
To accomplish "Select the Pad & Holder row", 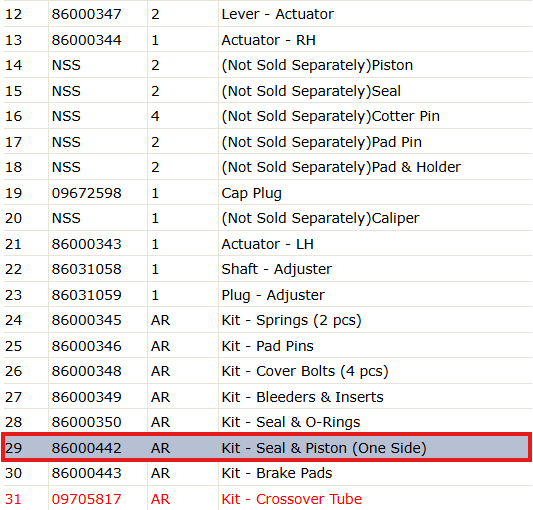I will pos(268,167).
